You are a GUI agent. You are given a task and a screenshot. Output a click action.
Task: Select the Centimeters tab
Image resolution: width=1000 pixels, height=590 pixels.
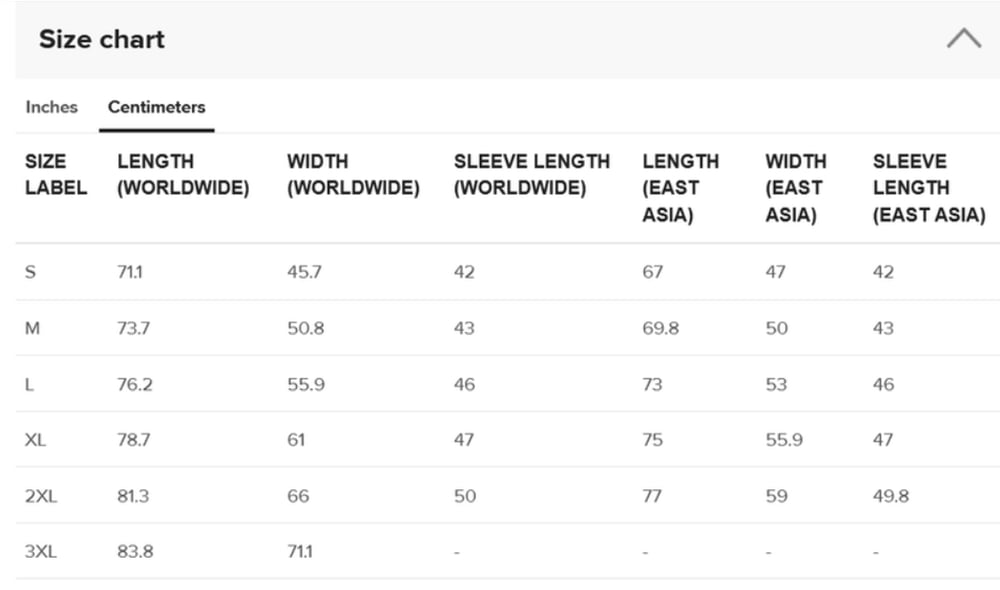(156, 107)
